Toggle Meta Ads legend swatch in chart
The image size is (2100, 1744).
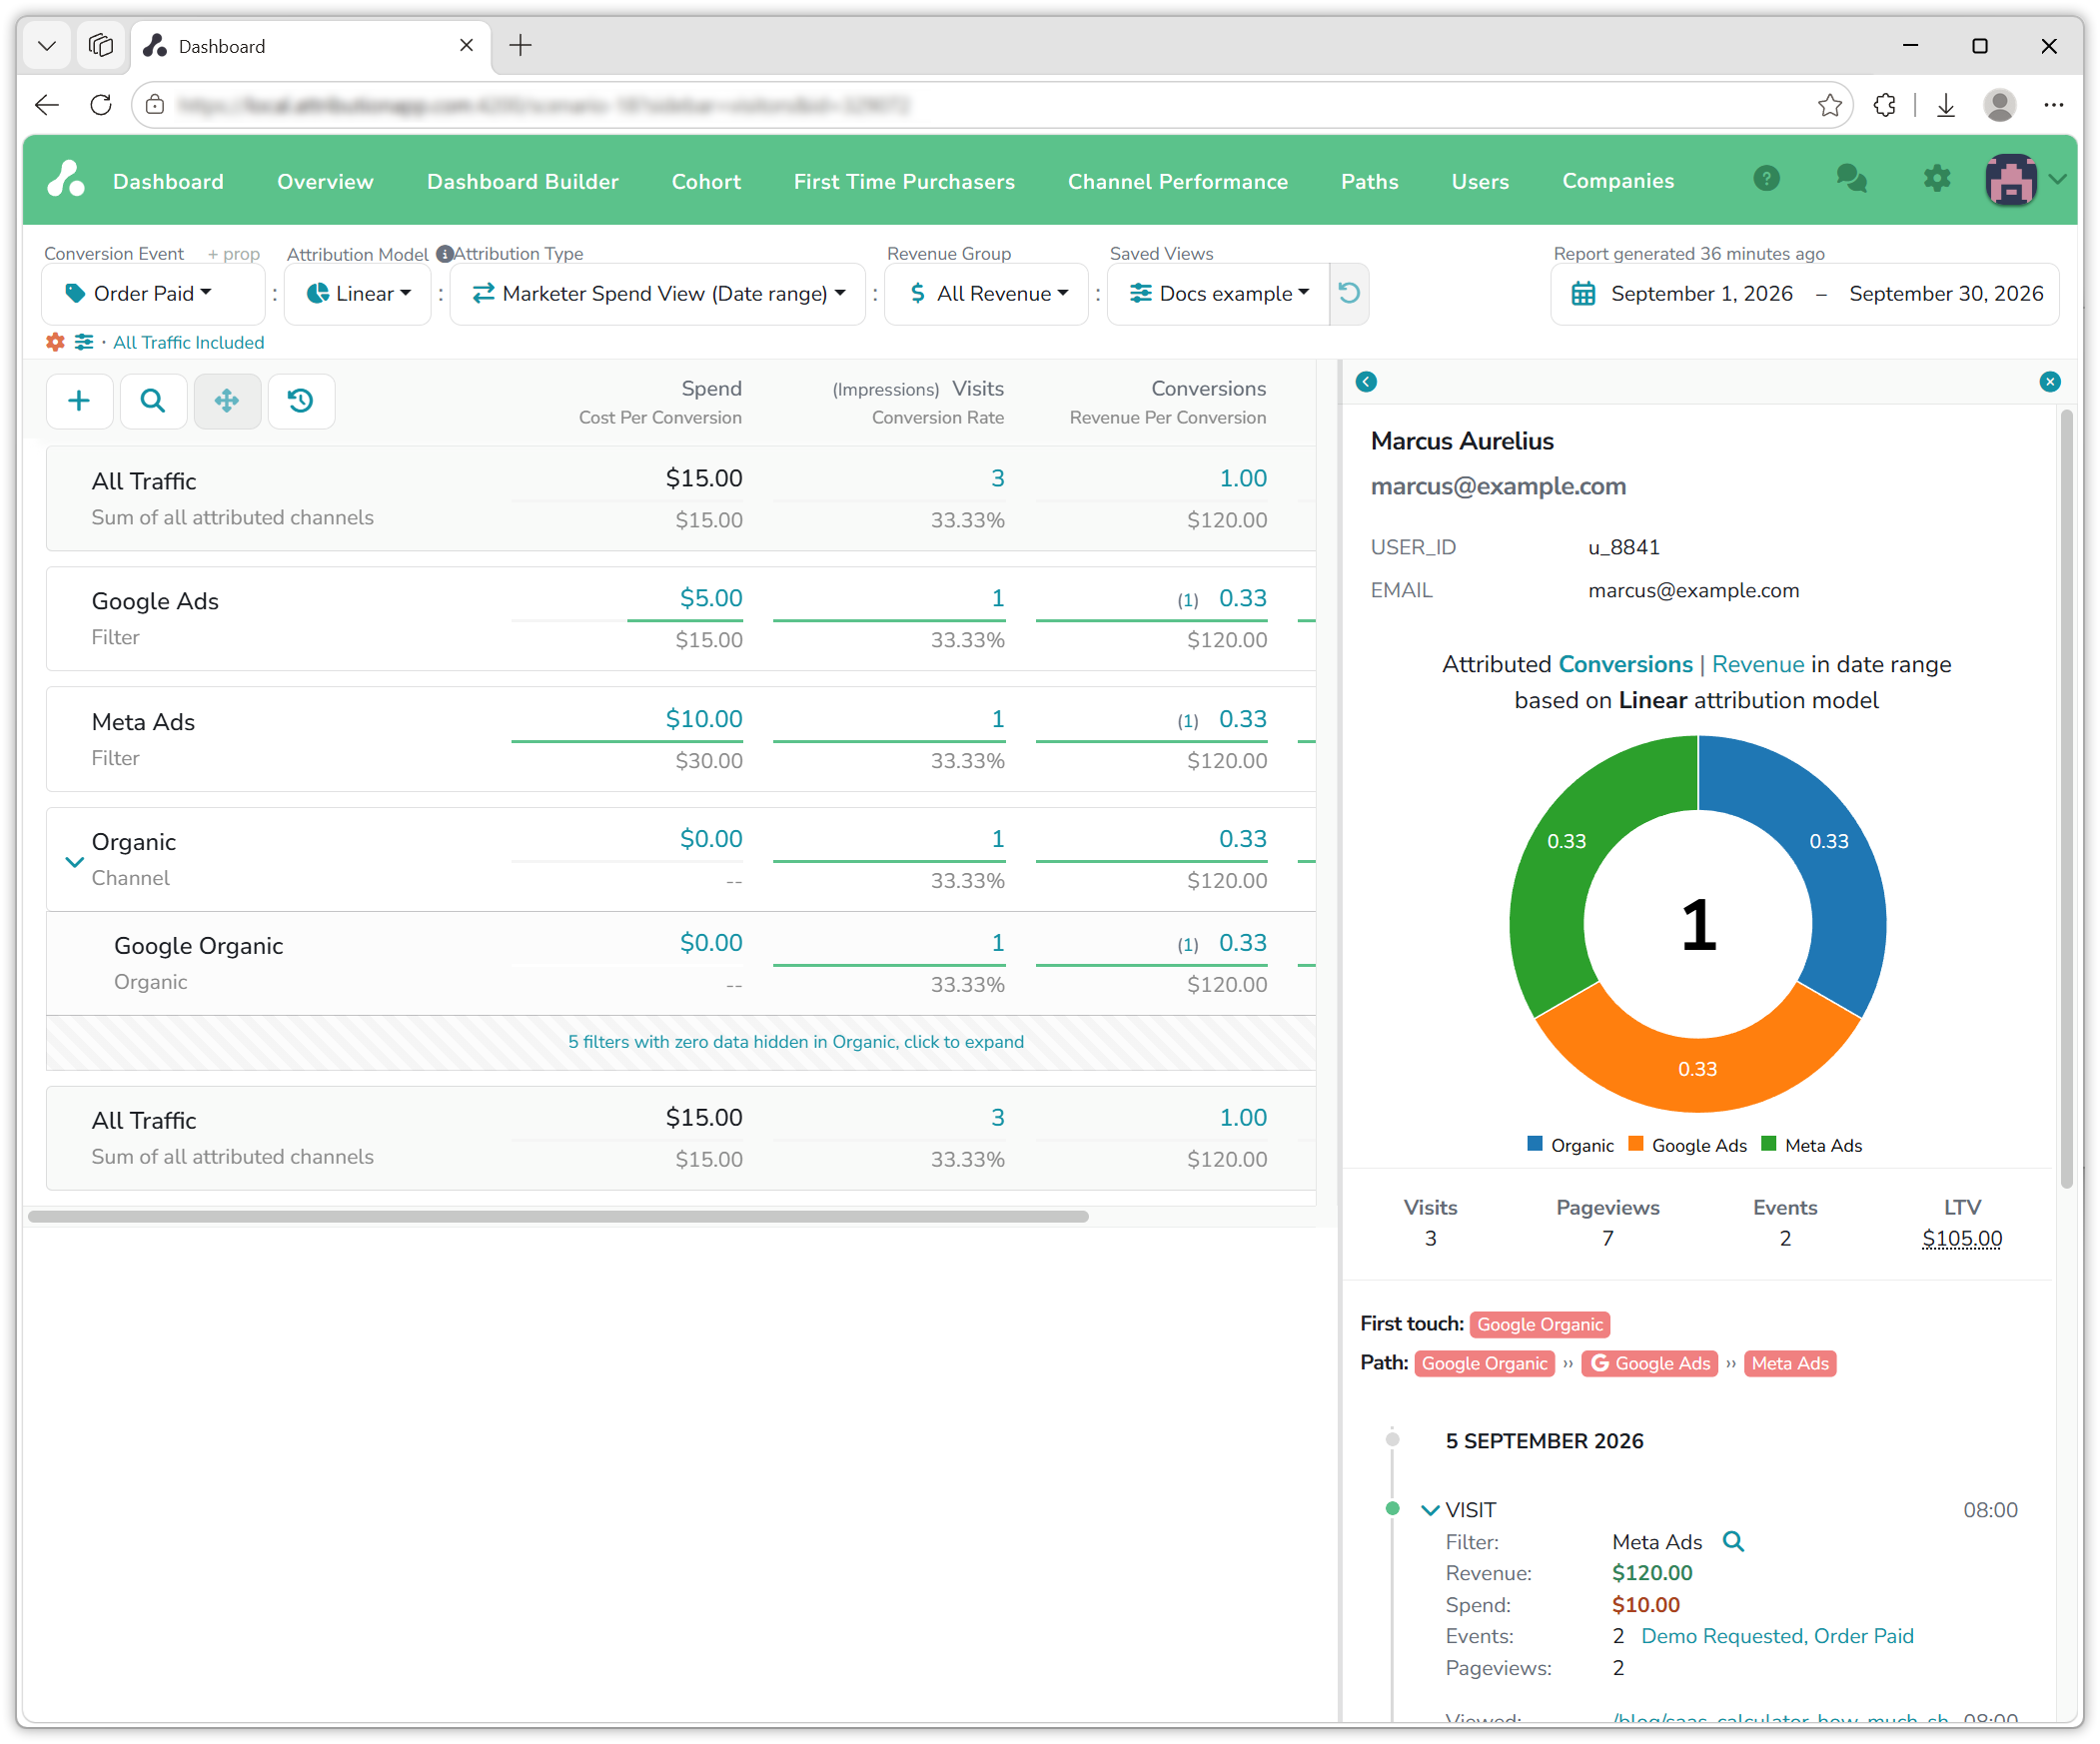click(x=1769, y=1144)
